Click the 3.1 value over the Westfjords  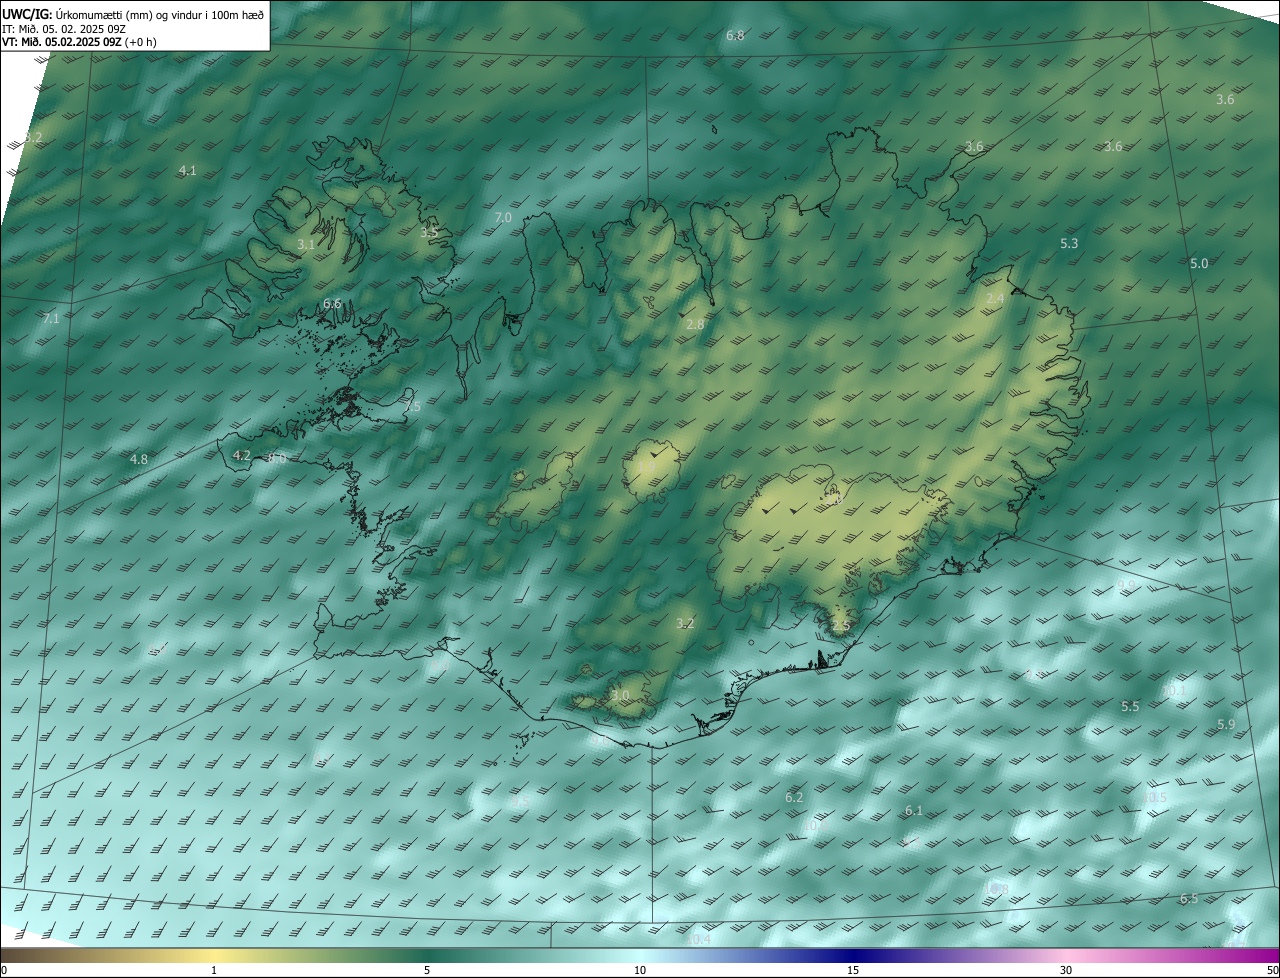point(306,244)
